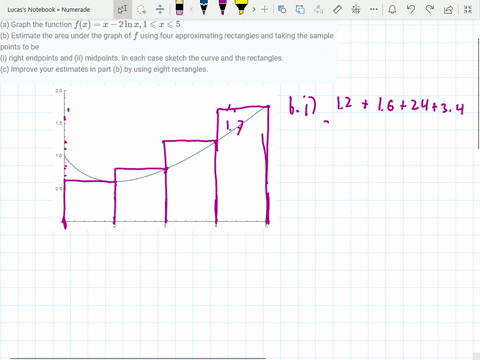Viewport: 480px width, 360px height.
Task: Open the notifications bell
Action: click(x=392, y=9)
